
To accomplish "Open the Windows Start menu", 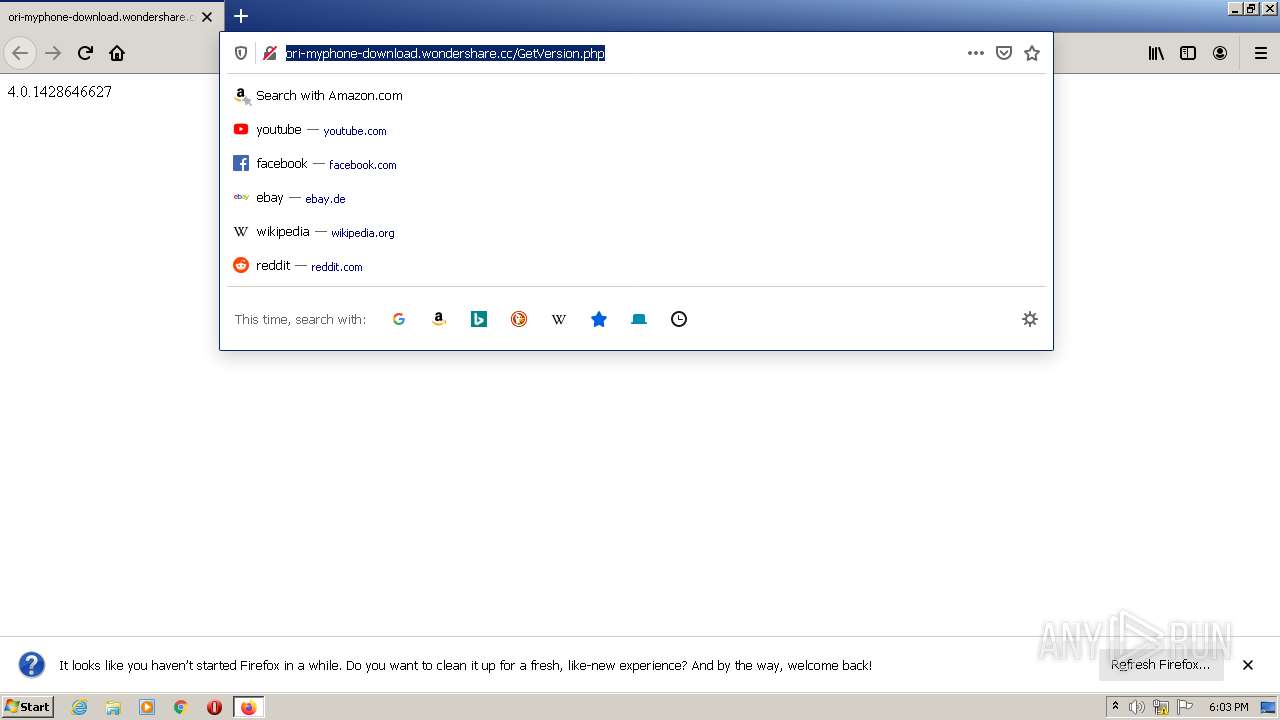I will 28,707.
